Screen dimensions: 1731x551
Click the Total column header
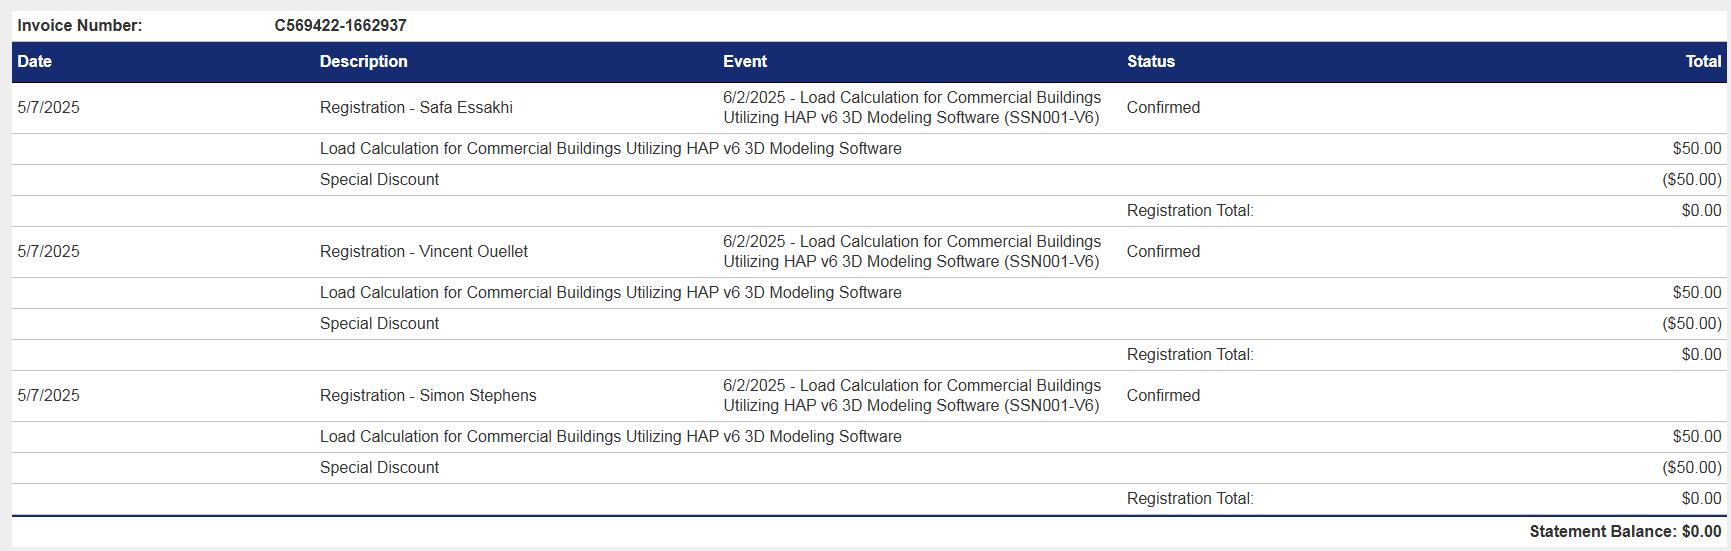1702,62
